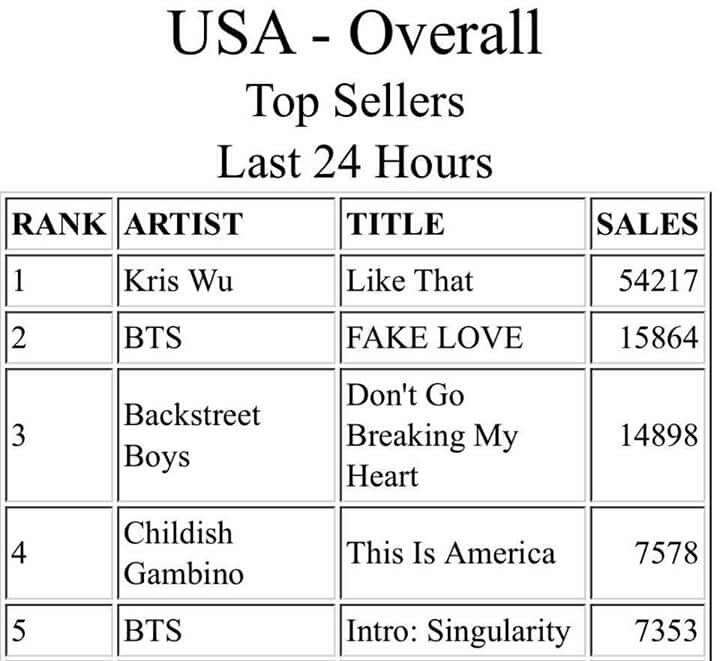Select the sales figure 14898

tap(658, 437)
